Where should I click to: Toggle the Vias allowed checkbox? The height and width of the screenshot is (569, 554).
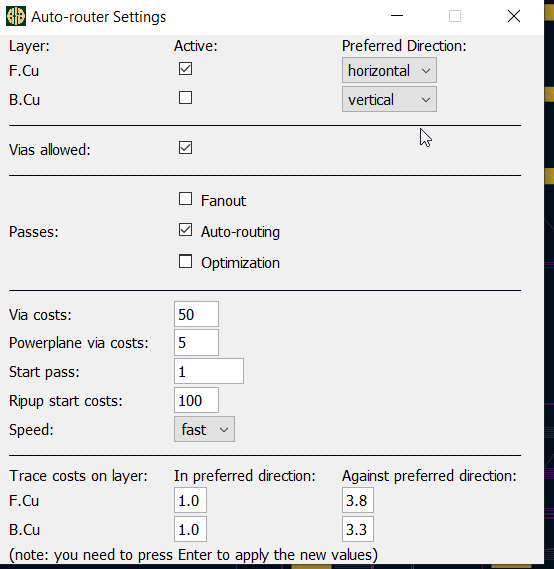[x=185, y=148]
